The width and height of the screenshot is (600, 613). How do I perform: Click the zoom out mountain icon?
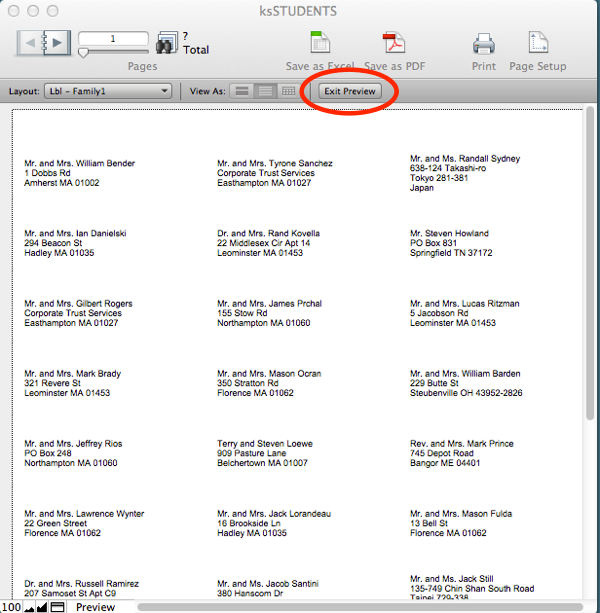click(29, 606)
